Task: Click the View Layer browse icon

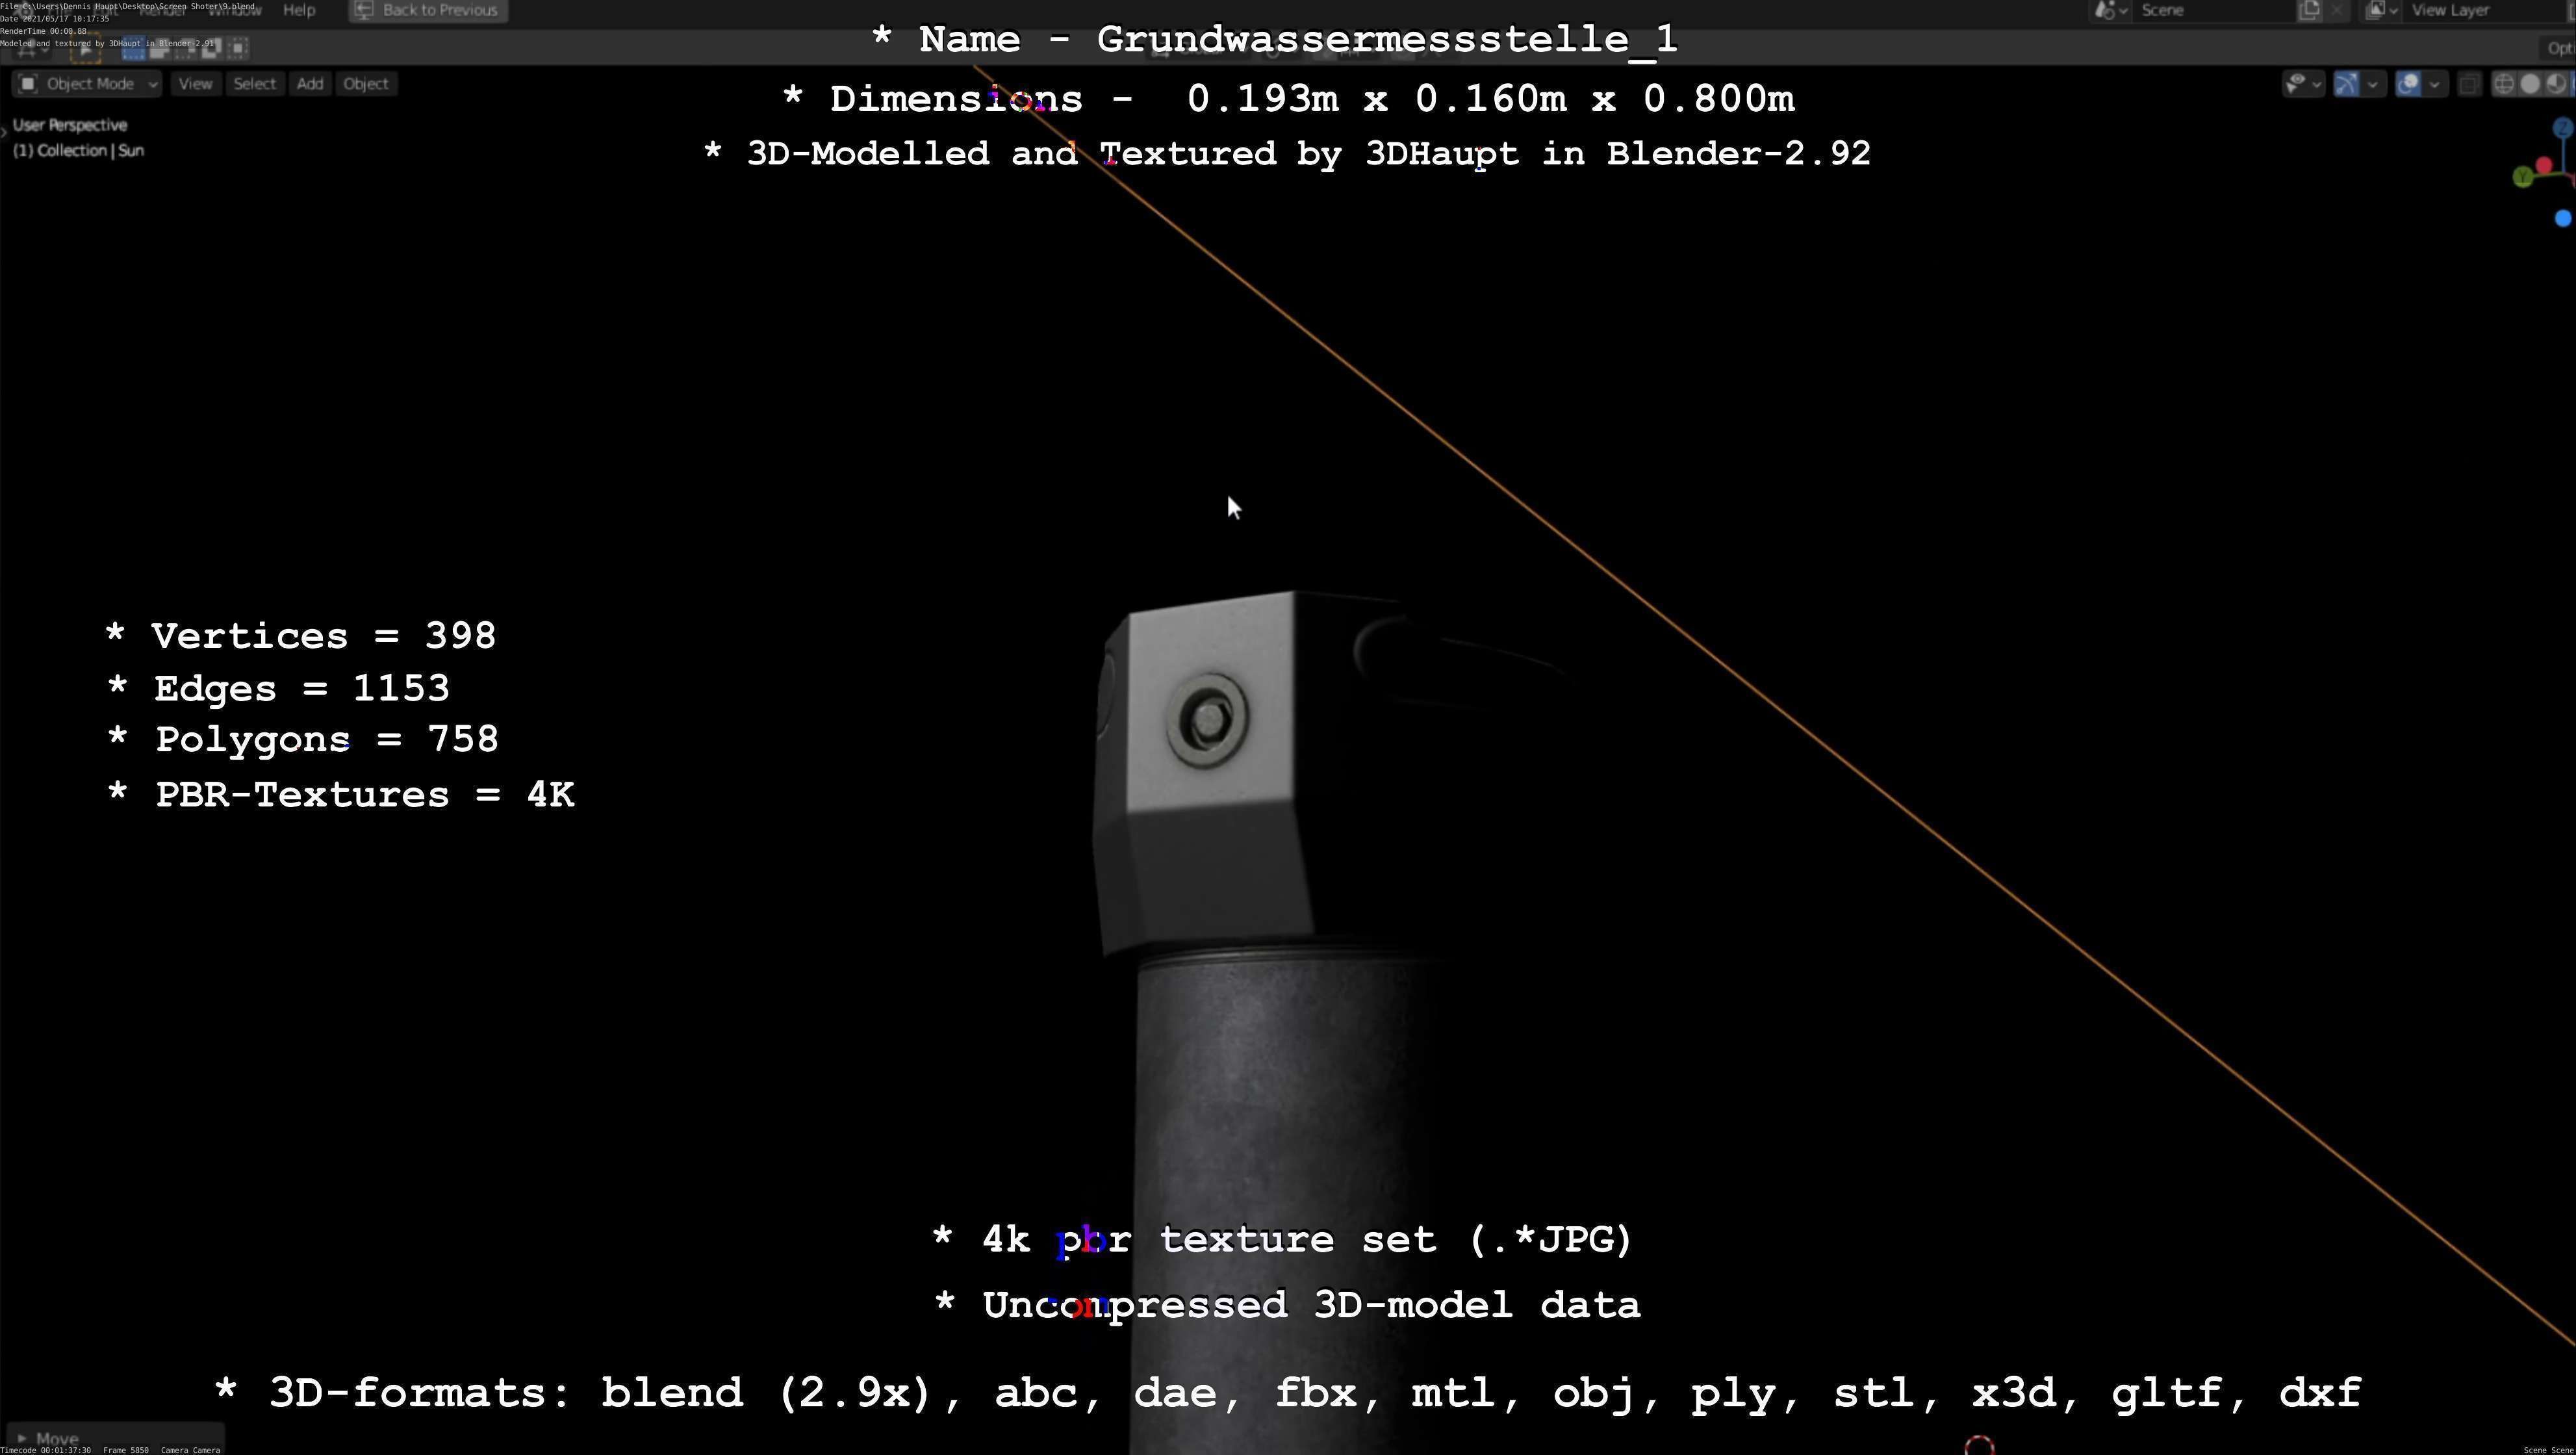Action: coord(2380,10)
